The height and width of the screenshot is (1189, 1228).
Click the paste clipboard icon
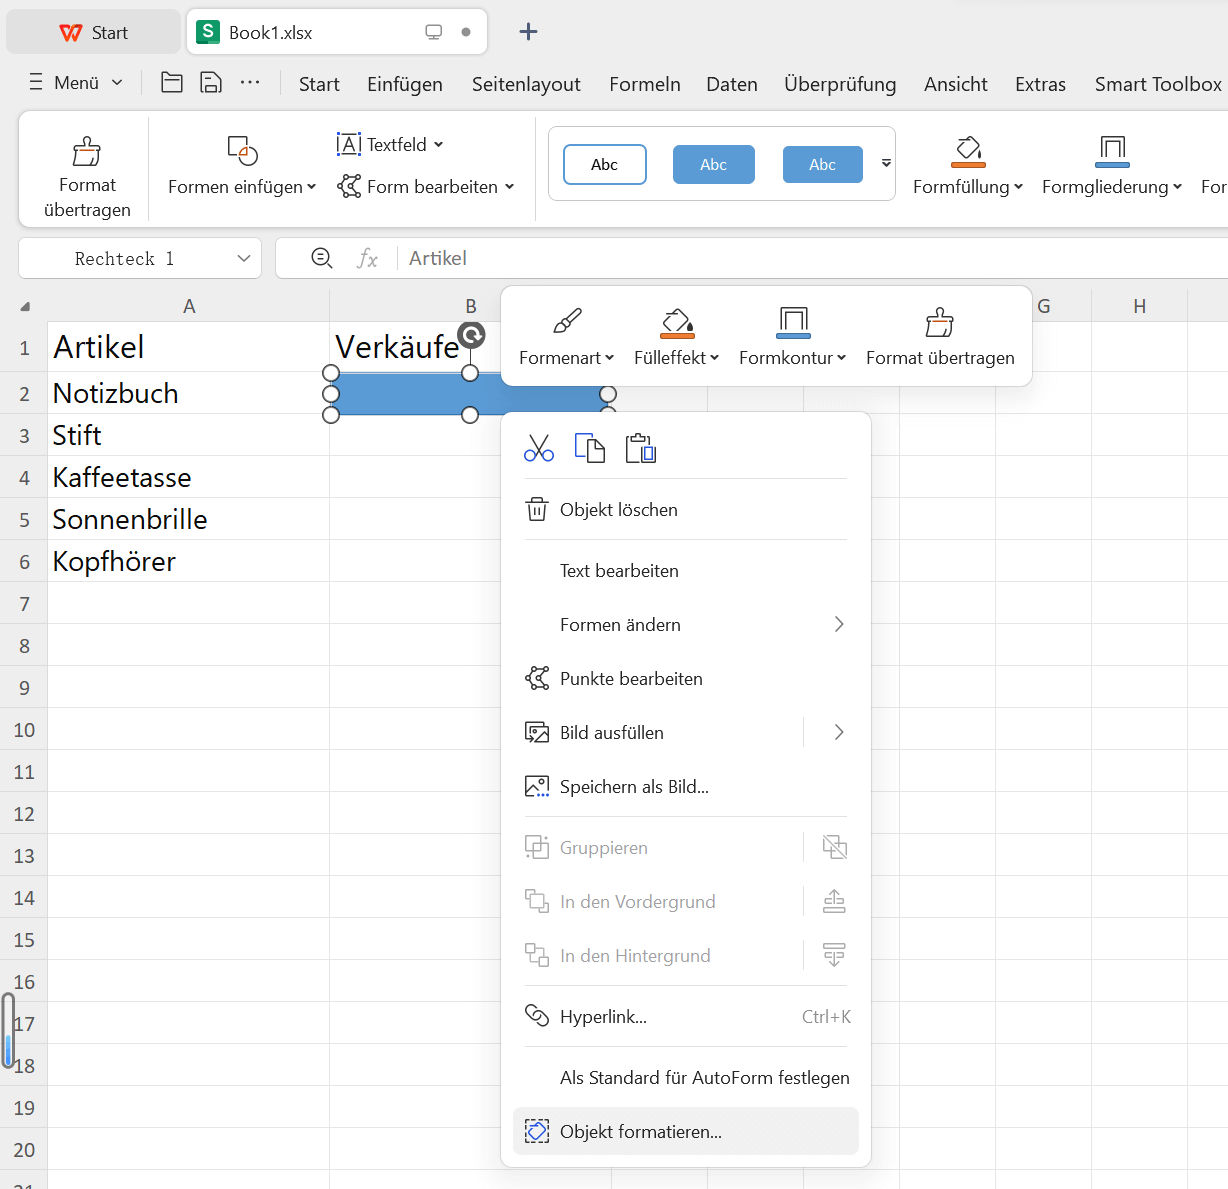(640, 449)
